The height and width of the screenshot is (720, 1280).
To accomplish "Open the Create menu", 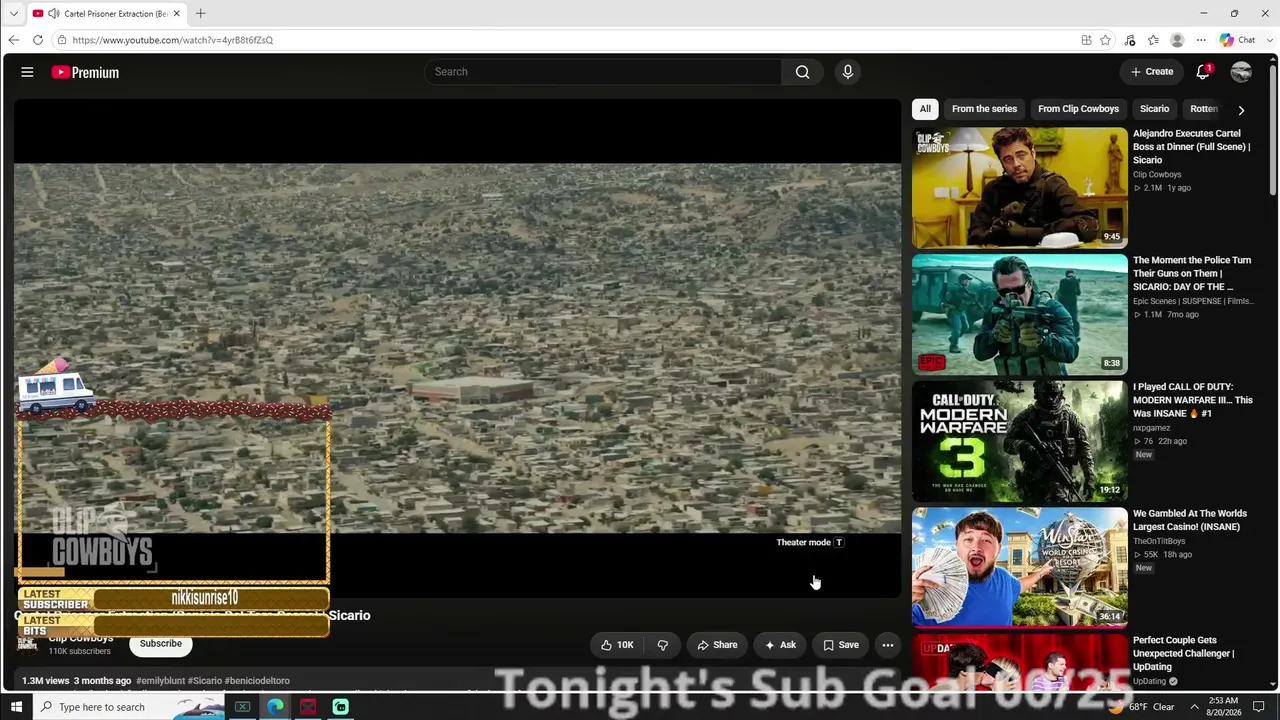I will (x=1151, y=72).
